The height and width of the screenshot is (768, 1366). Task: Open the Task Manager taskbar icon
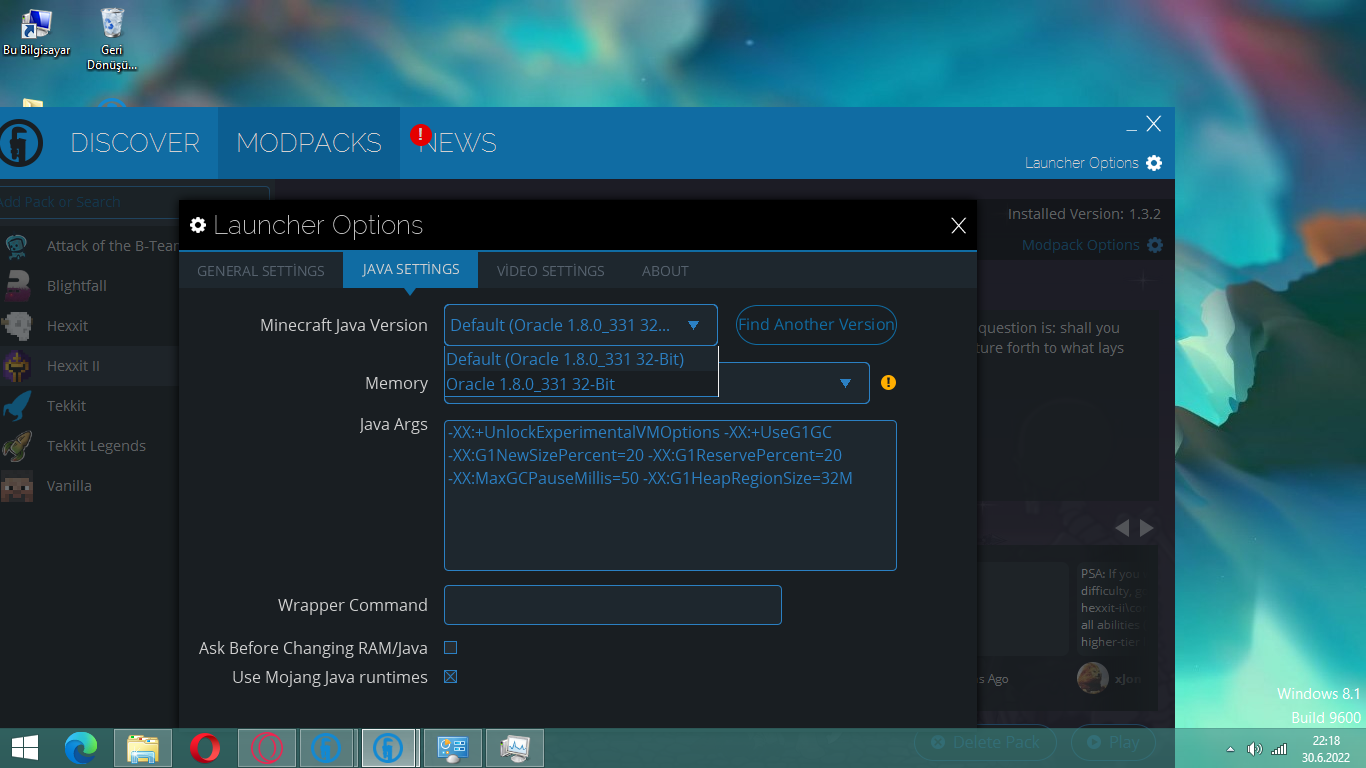515,747
